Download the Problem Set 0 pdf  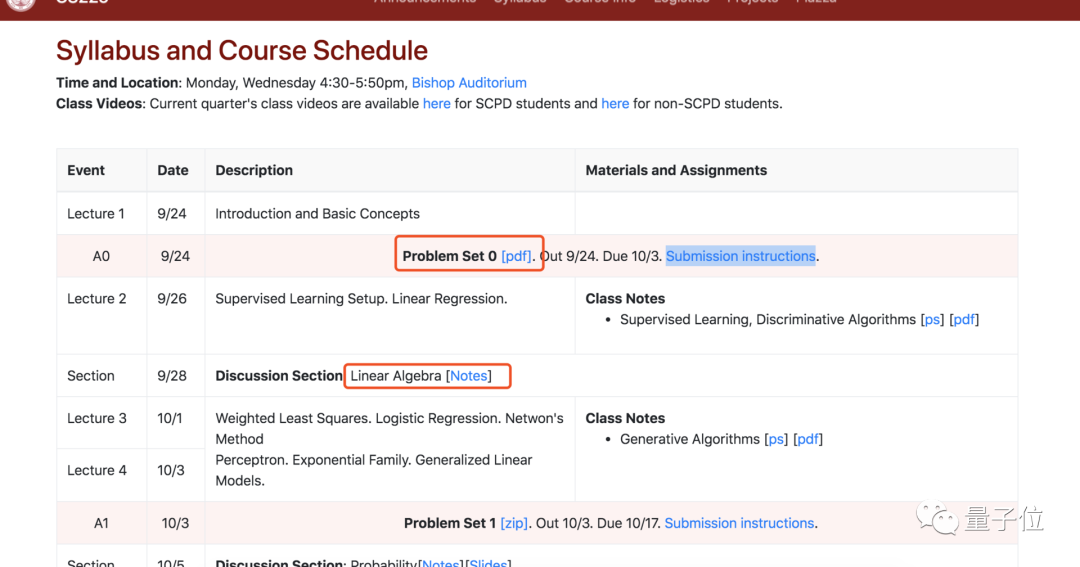click(x=516, y=256)
